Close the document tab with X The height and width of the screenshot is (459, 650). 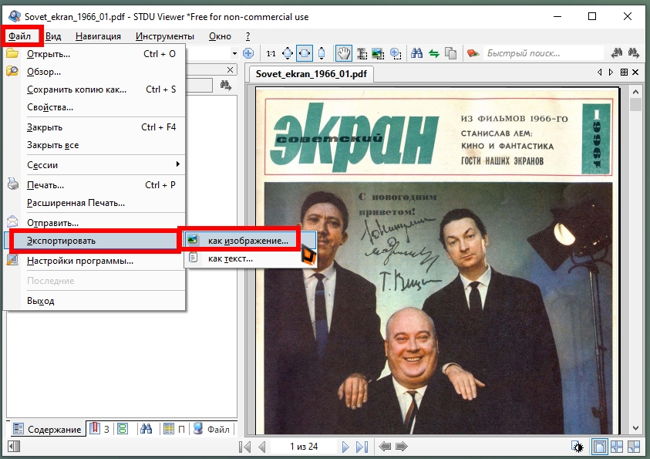pyautogui.click(x=635, y=72)
